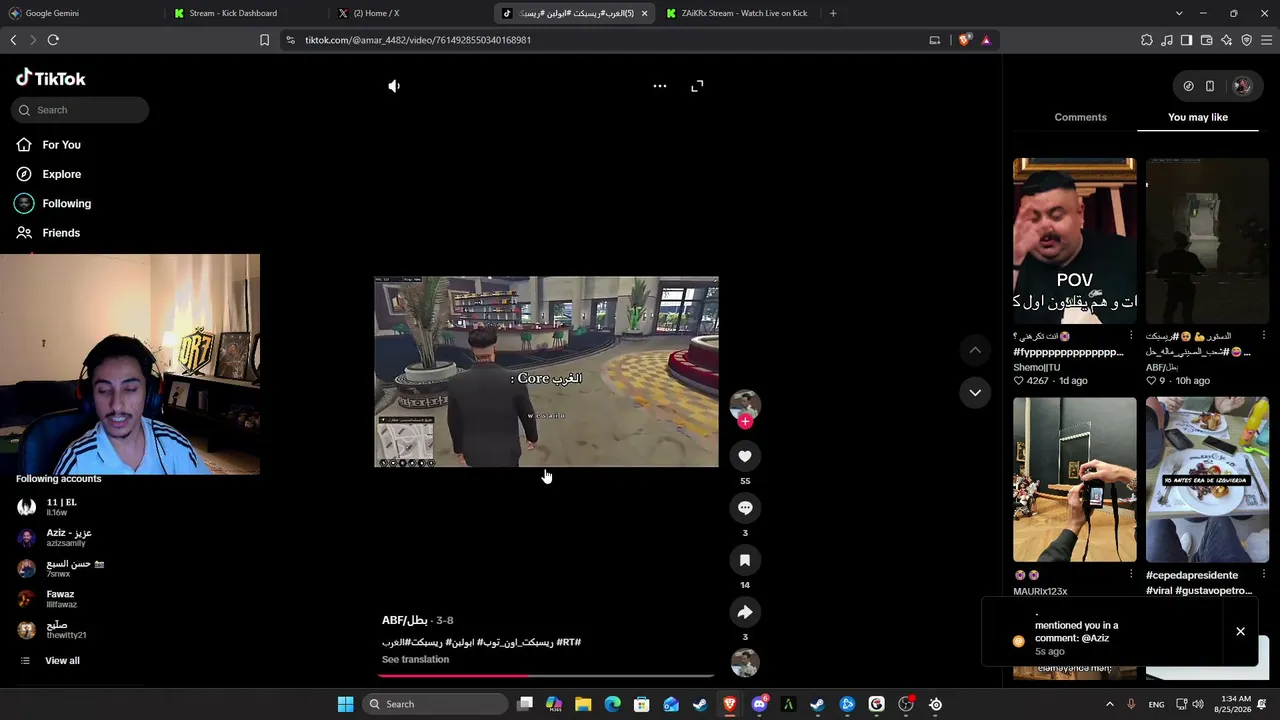
Task: Share the video using arrow icon
Action: 745,612
